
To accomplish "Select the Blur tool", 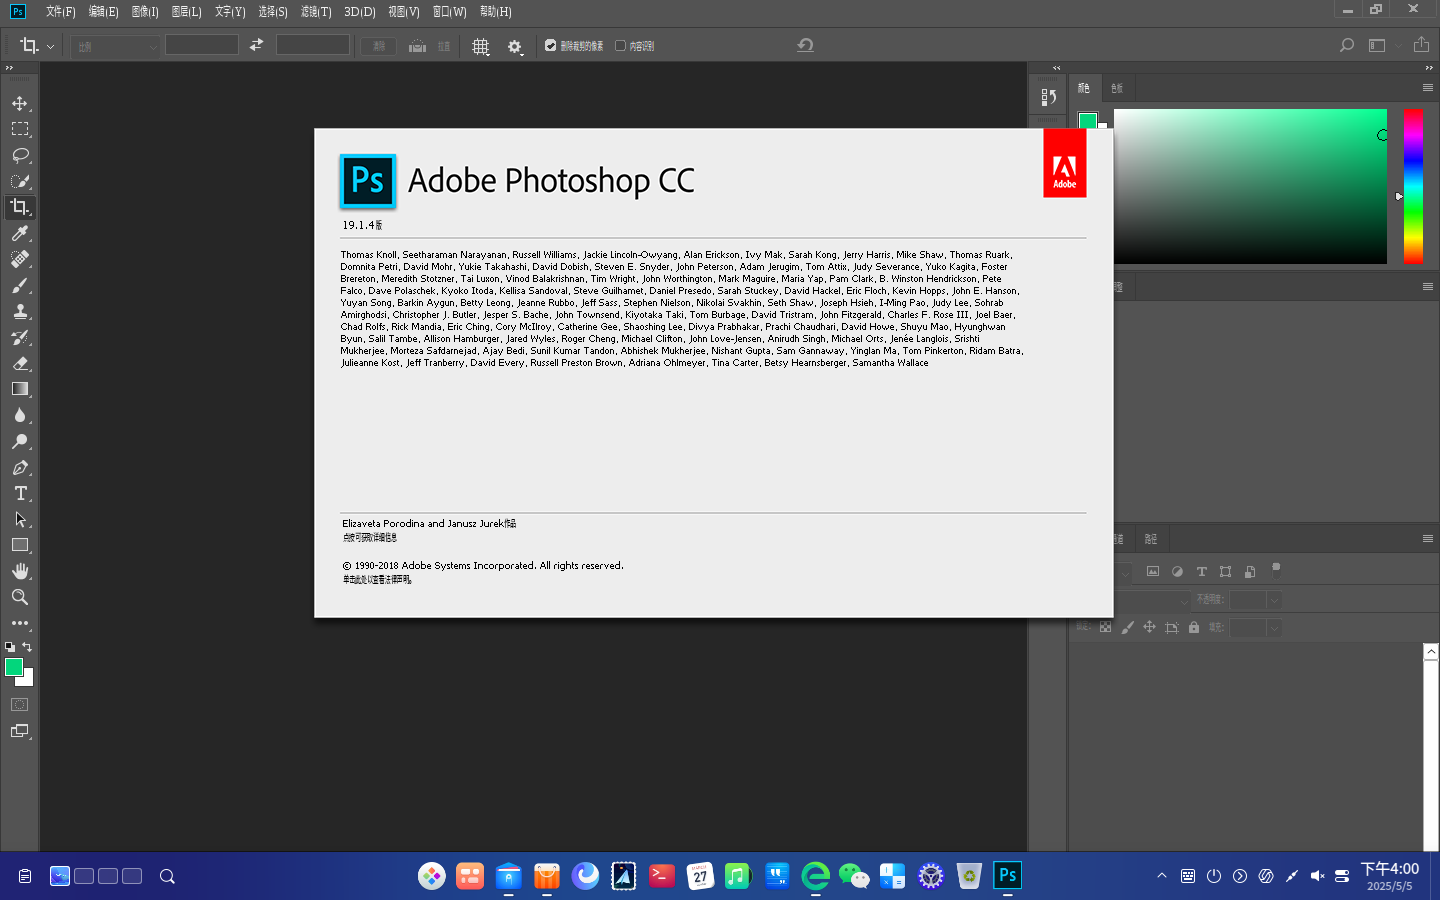I will tap(20, 415).
